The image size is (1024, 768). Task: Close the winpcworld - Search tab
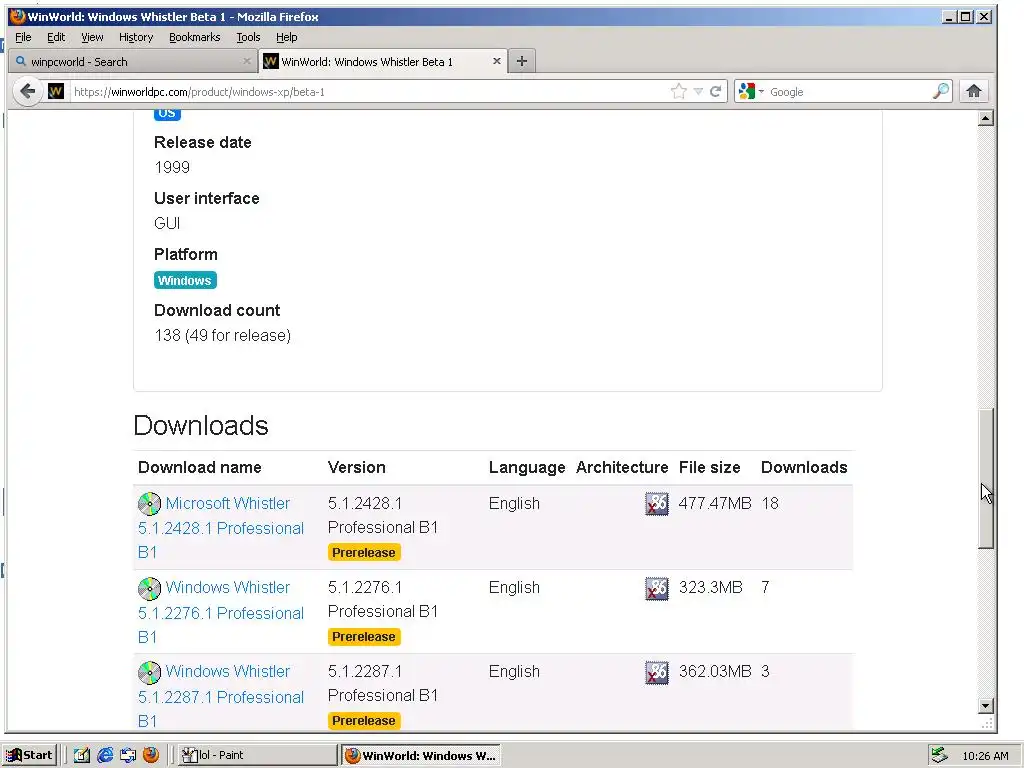click(246, 61)
